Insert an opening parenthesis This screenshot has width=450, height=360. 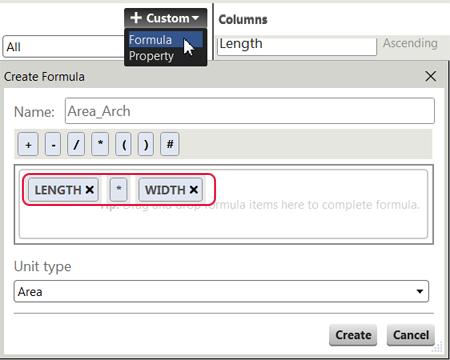pyautogui.click(x=123, y=144)
